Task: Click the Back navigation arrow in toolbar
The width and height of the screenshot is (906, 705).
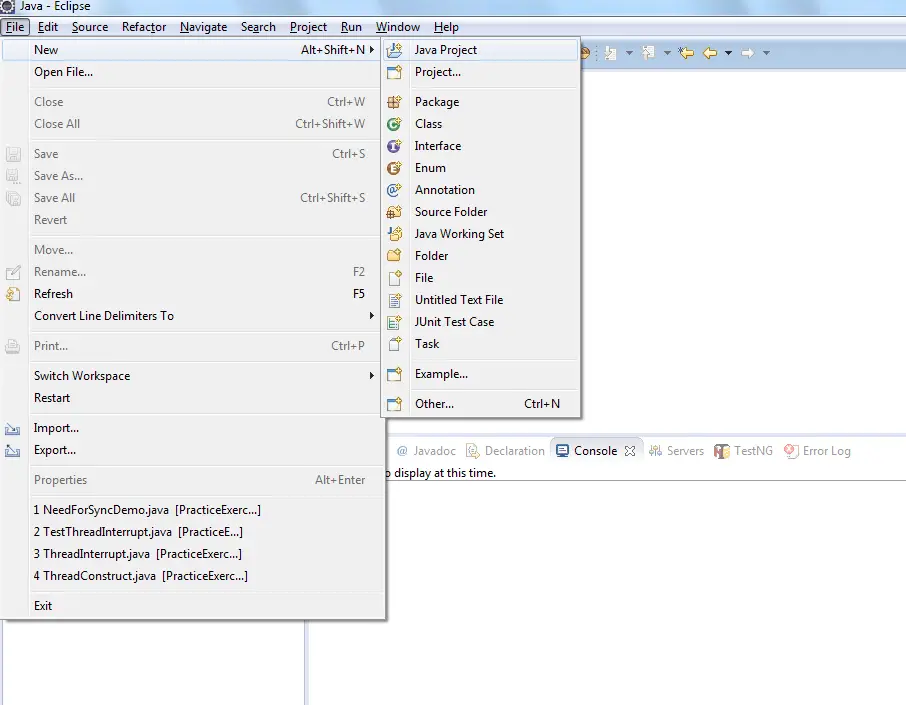Action: (708, 51)
